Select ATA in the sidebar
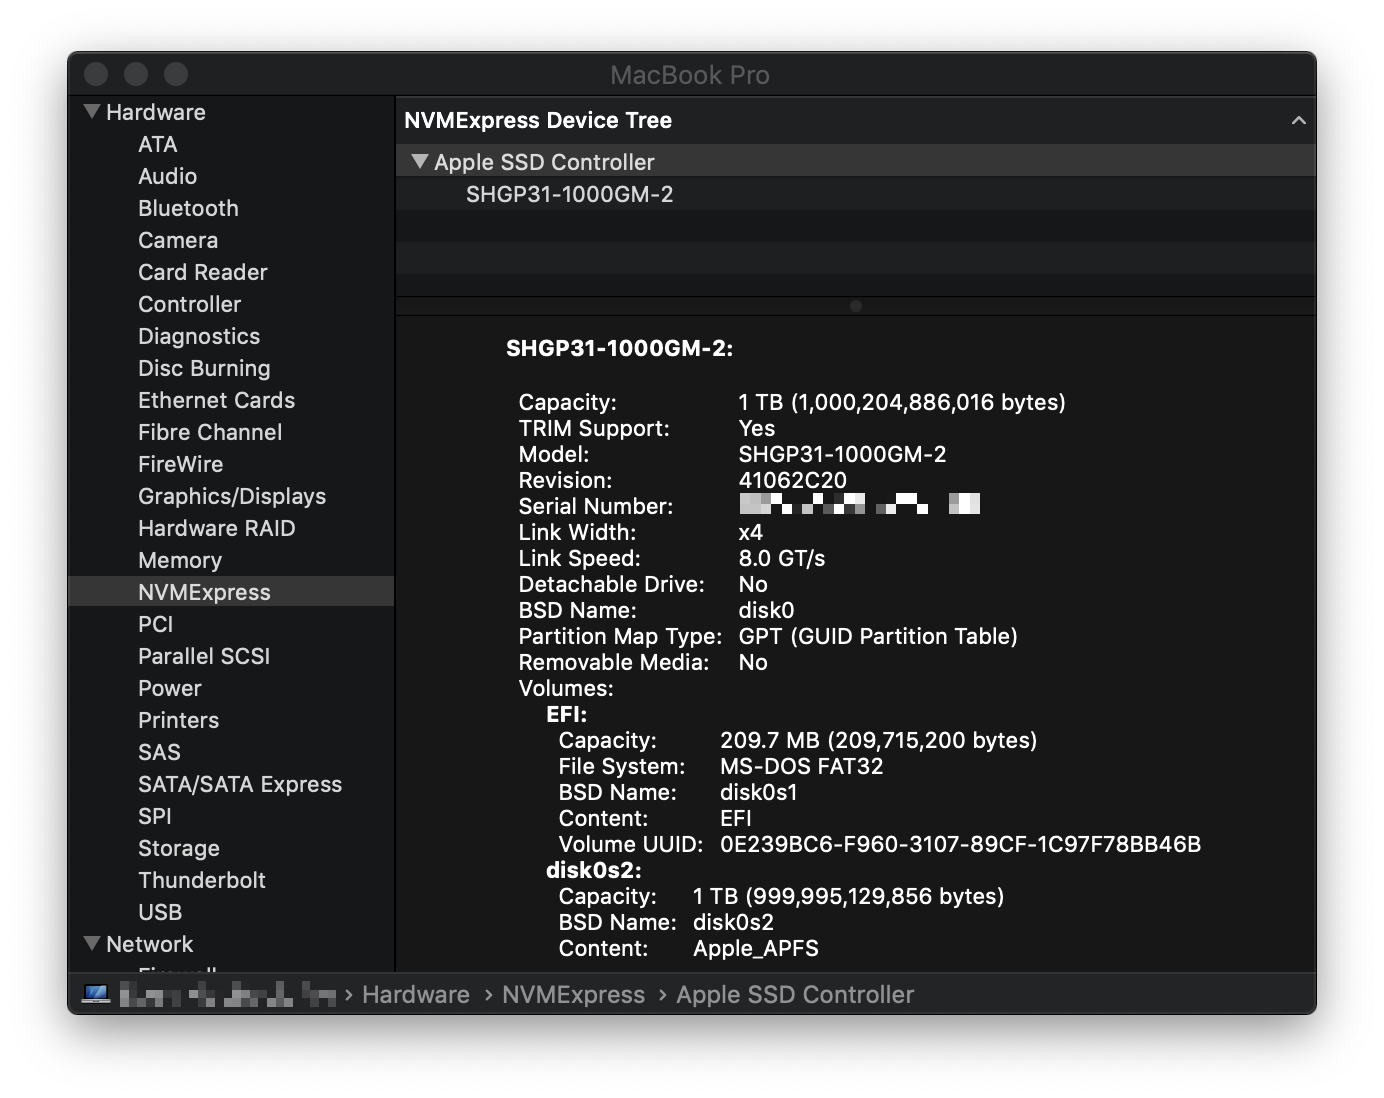 158,144
